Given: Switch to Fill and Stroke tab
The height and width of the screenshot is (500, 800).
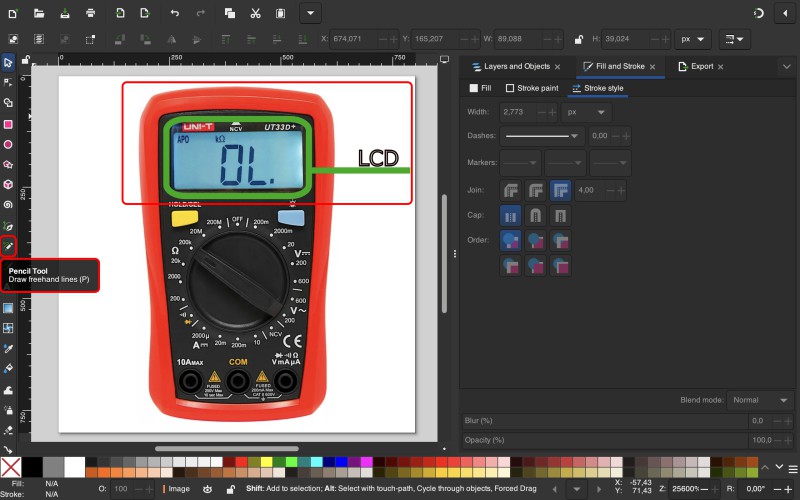Looking at the screenshot, I should [620, 66].
